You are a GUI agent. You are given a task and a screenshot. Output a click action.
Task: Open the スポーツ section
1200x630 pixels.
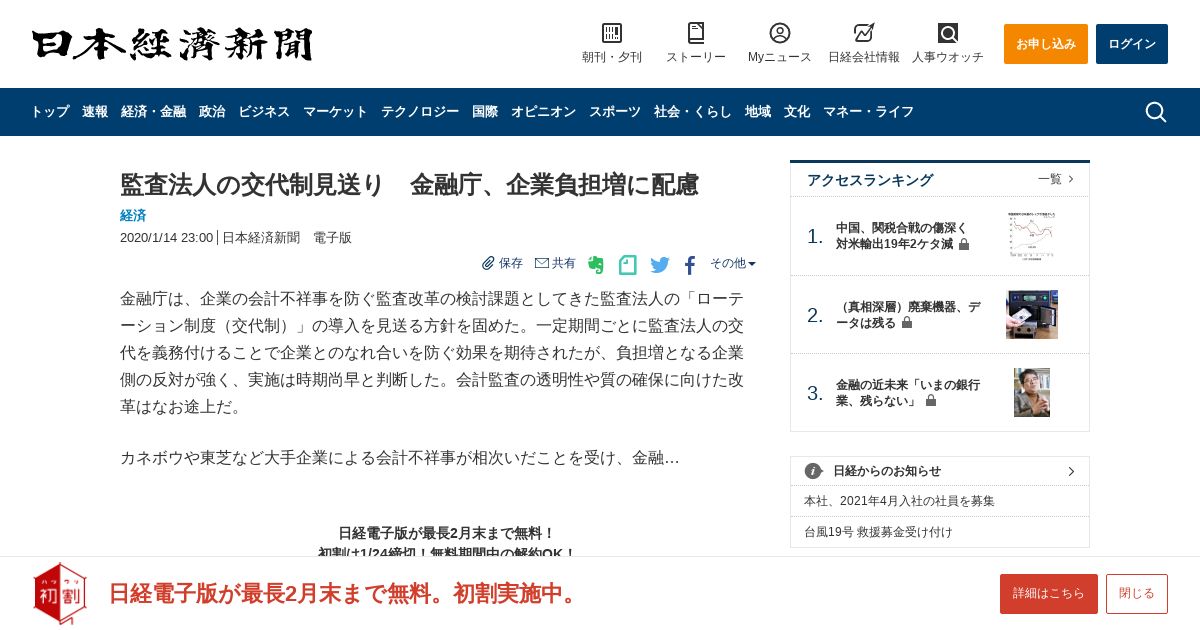(615, 112)
